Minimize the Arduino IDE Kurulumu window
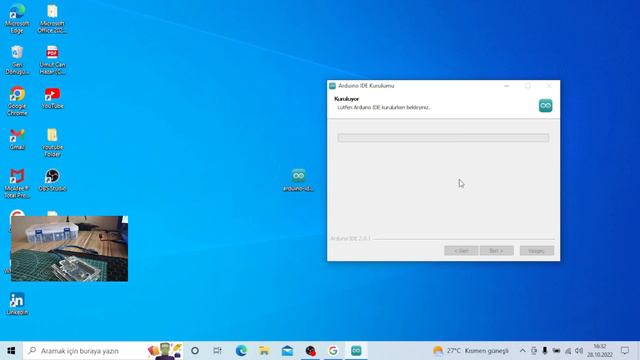 coord(507,86)
